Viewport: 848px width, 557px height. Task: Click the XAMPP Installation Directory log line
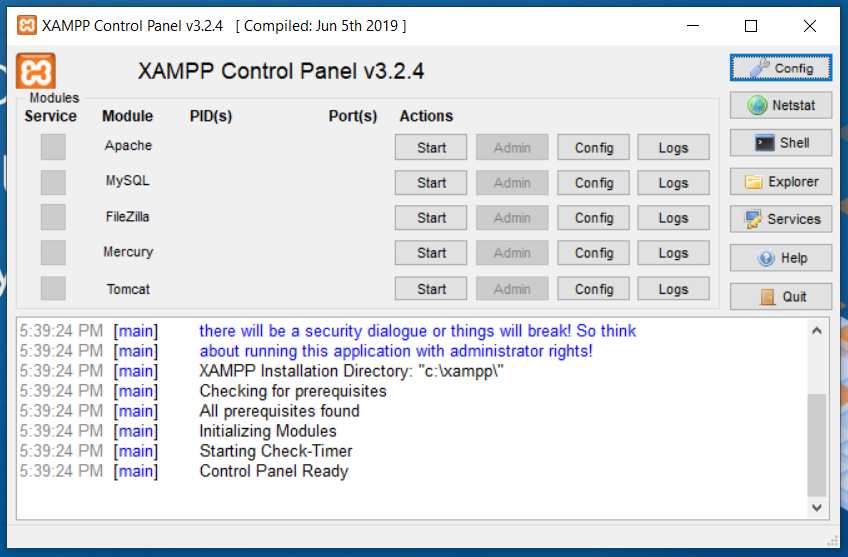[352, 371]
